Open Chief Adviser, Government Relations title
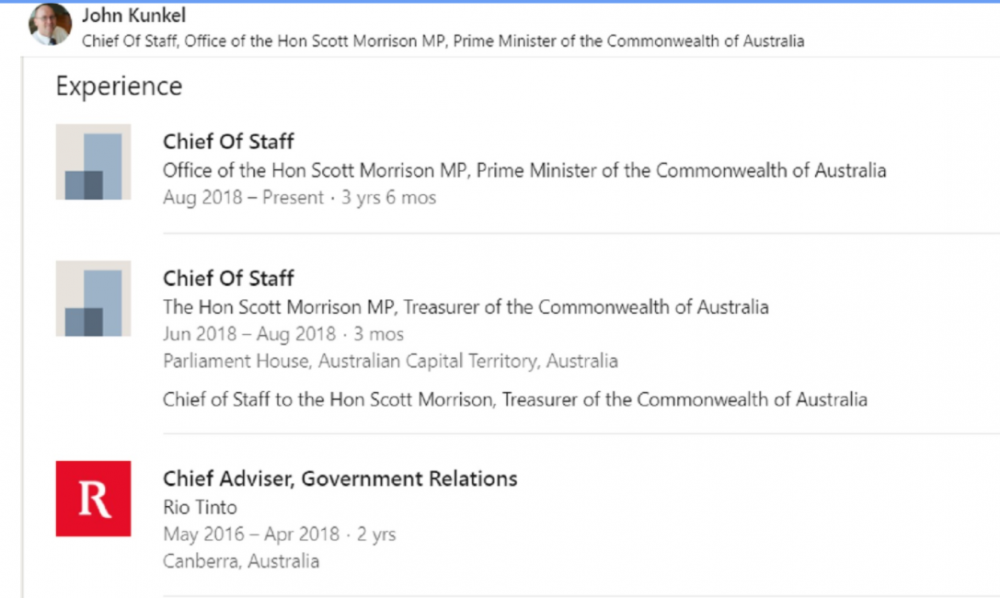Viewport: 1000px width, 598px height. point(340,479)
